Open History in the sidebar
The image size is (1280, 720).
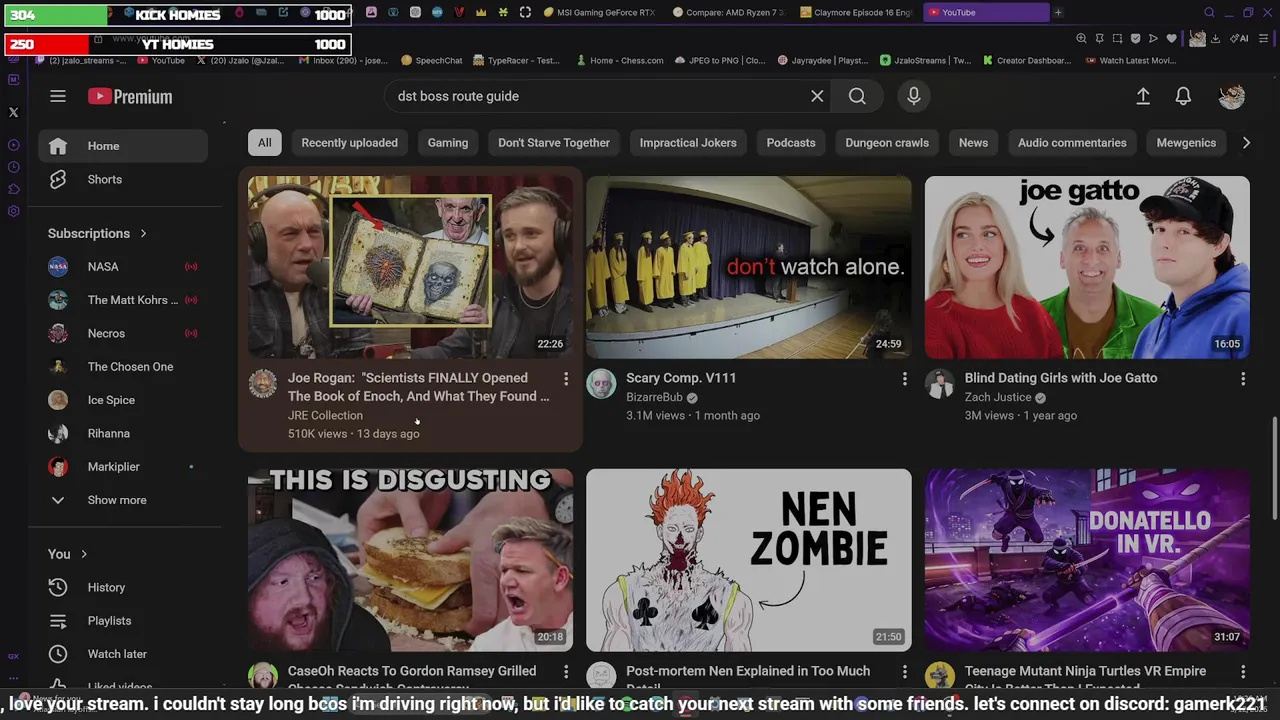point(123,587)
